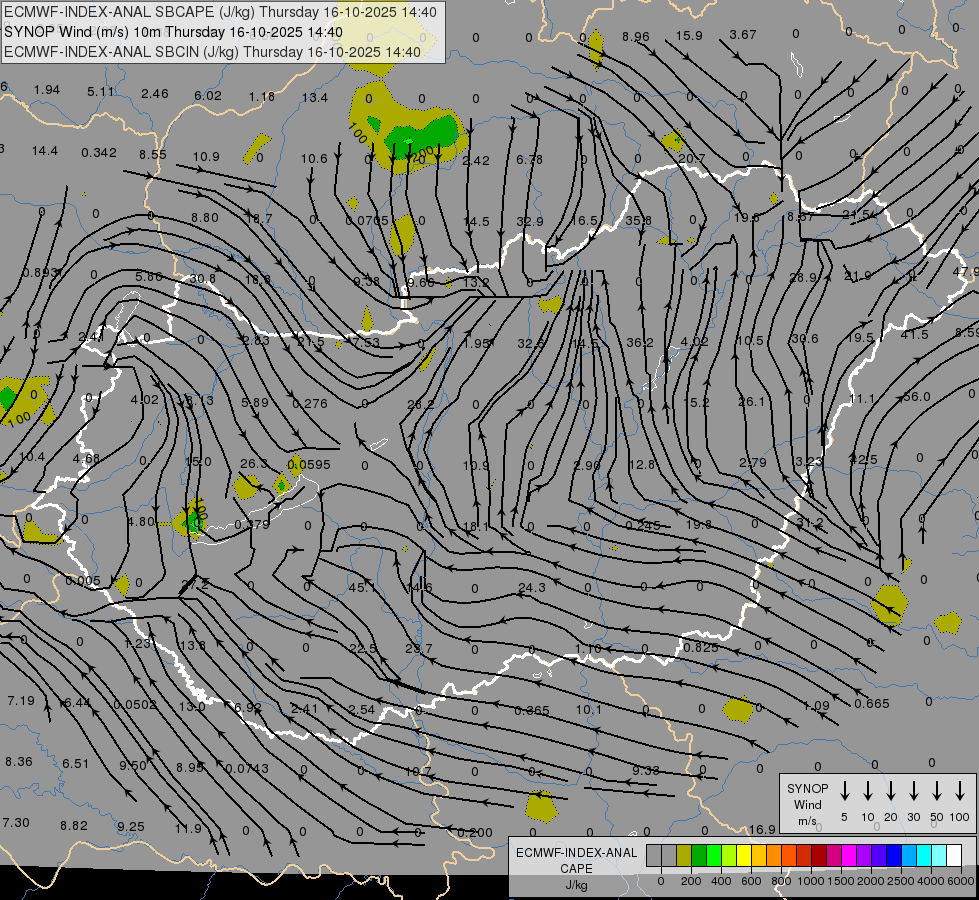Click the 0.379 value on the map
The image size is (979, 900).
click(x=252, y=524)
